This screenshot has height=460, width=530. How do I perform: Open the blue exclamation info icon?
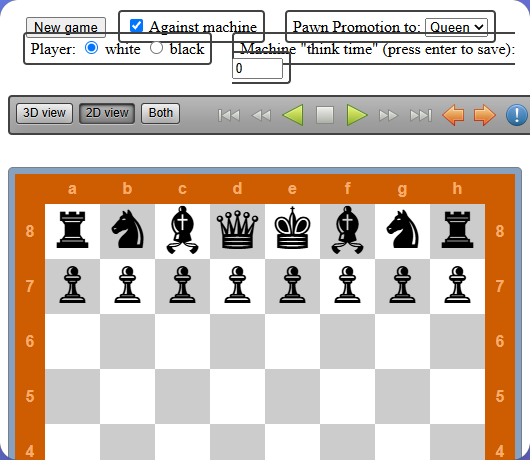(x=516, y=115)
